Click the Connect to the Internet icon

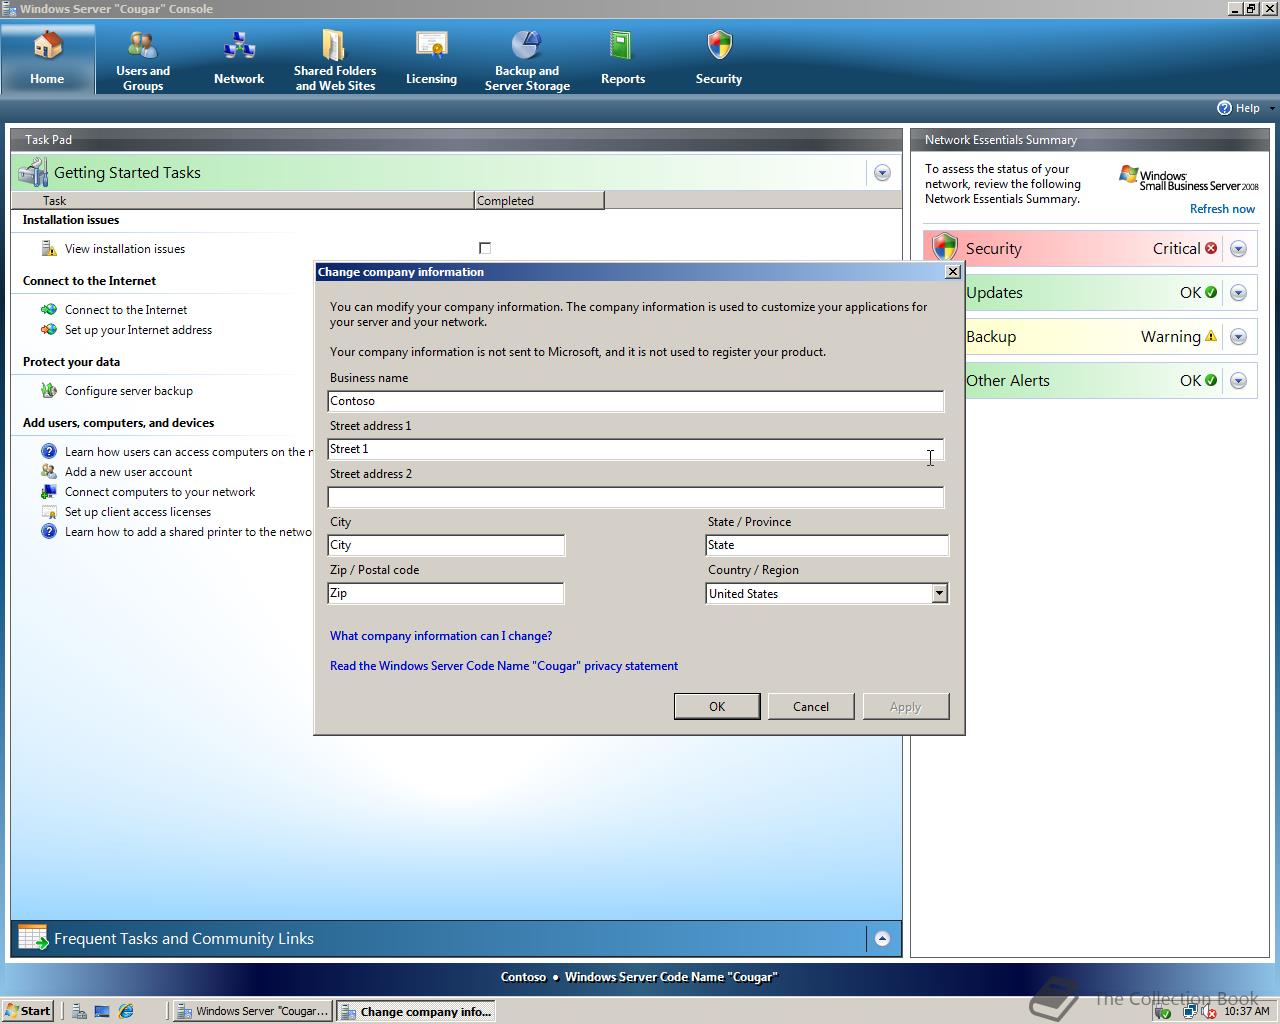pos(49,310)
